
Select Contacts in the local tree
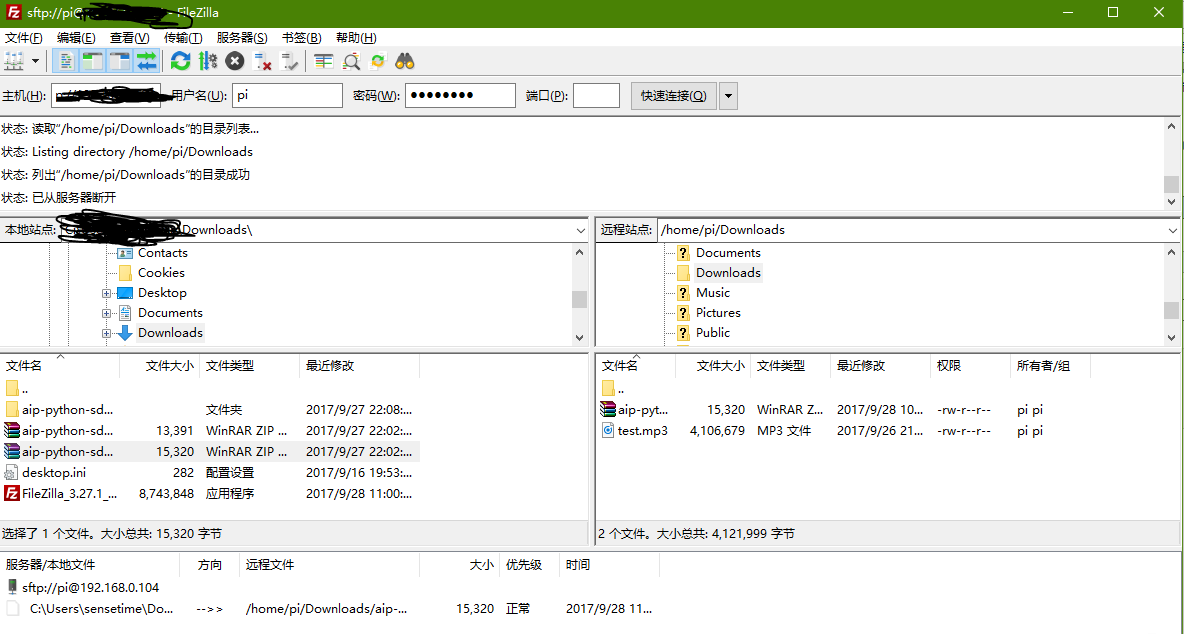[162, 253]
